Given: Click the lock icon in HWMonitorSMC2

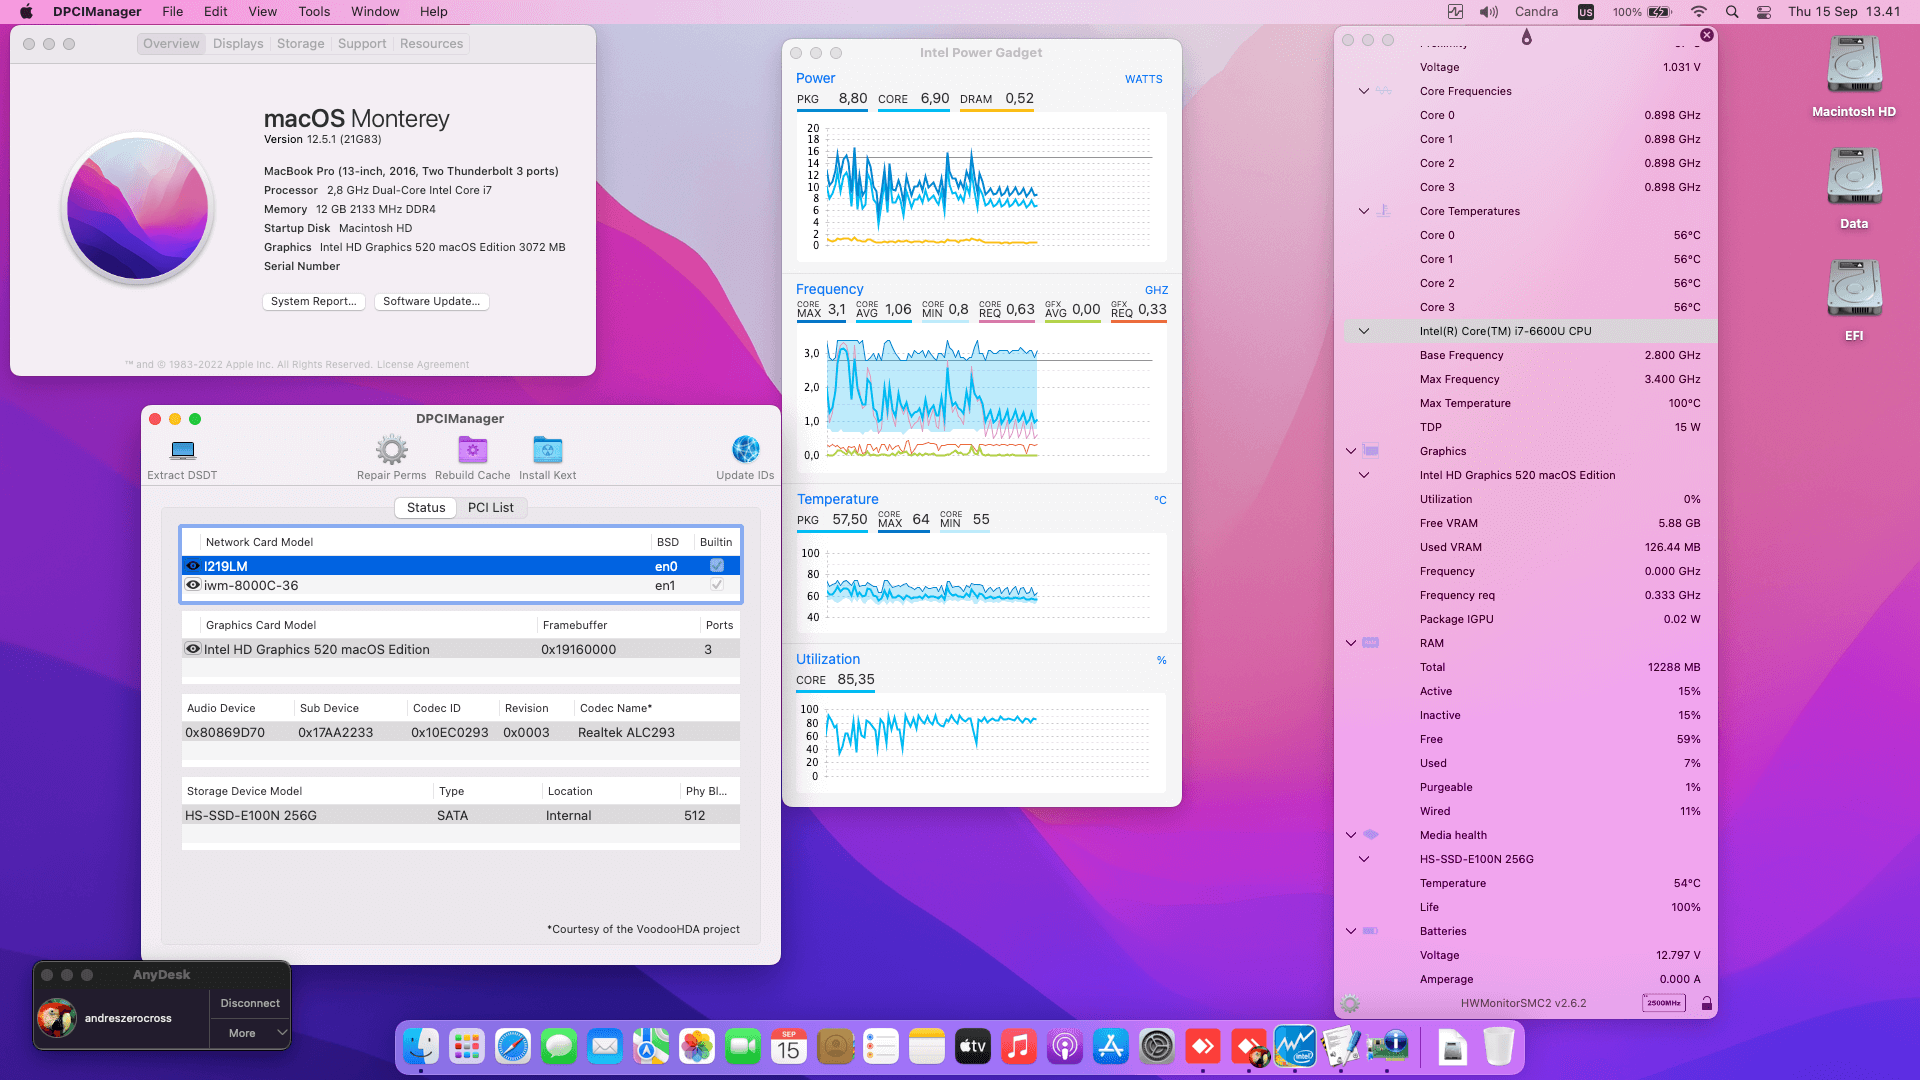Looking at the screenshot, I should 1707,1003.
